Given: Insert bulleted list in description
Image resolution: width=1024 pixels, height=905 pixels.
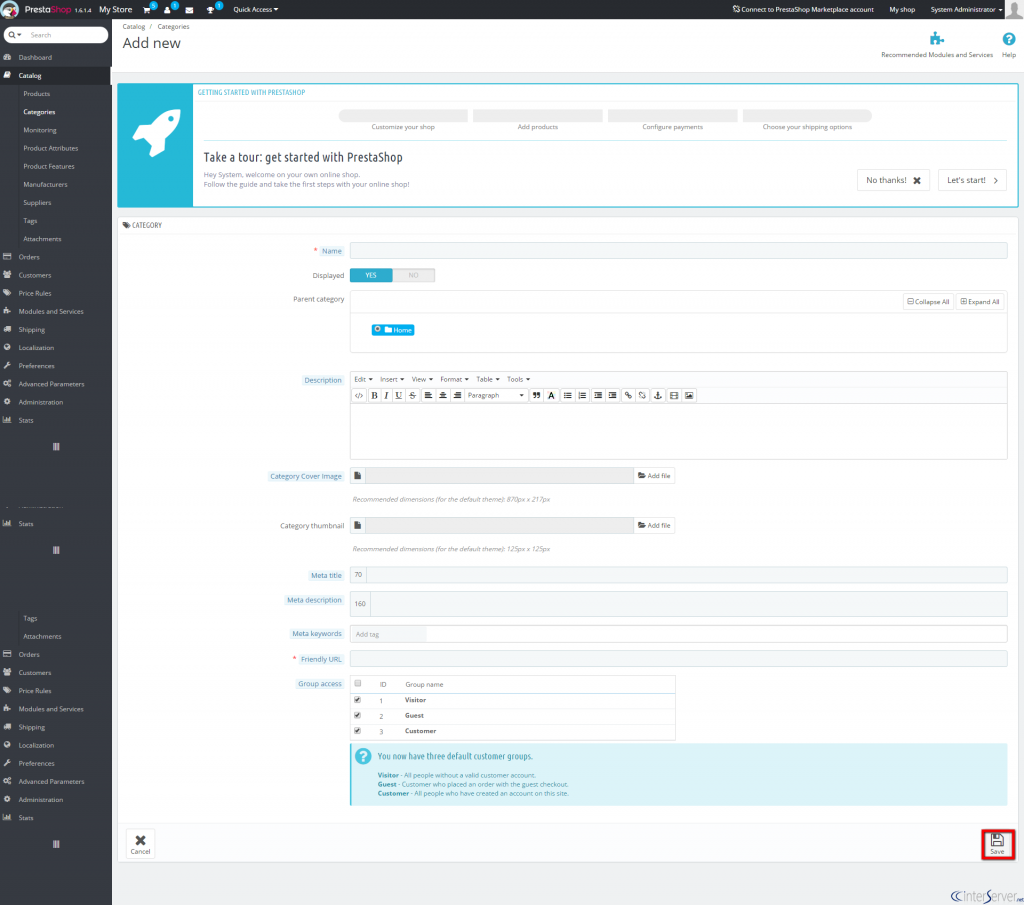Looking at the screenshot, I should tap(568, 396).
